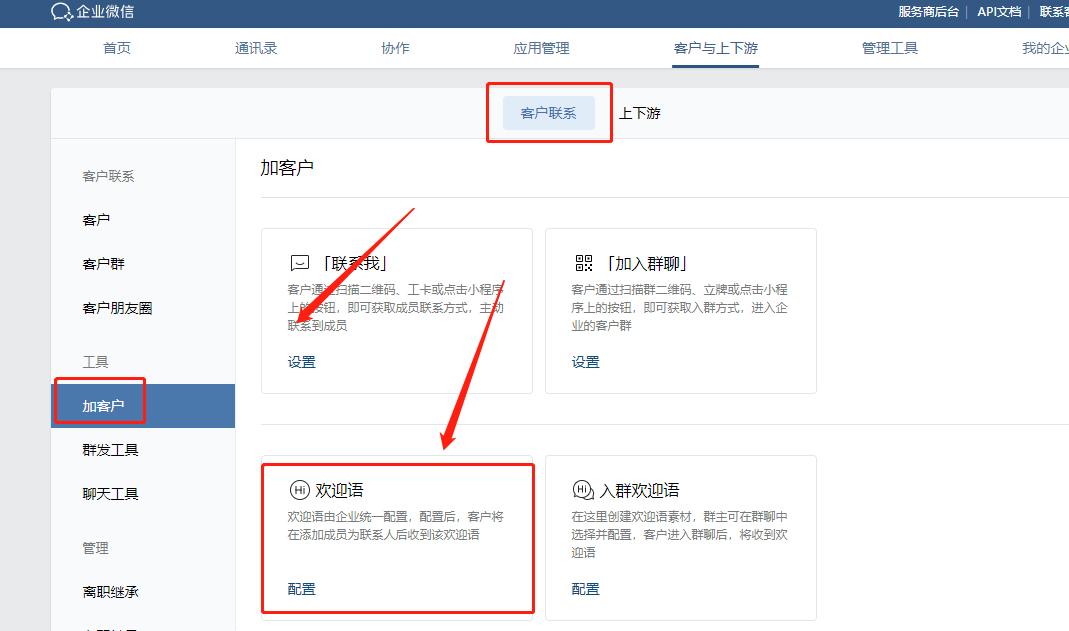Viewport: 1069px width, 631px height.
Task: Open 离职继承 under 管理
Action: tap(112, 591)
